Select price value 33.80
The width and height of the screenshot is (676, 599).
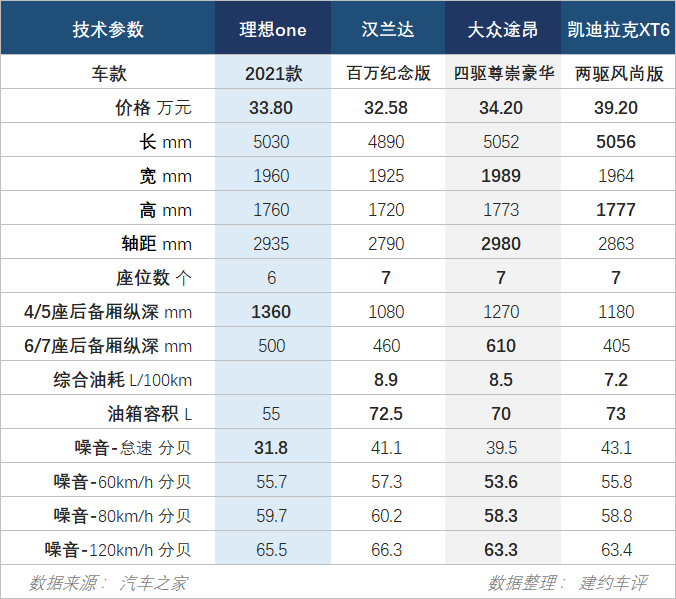coord(271,107)
